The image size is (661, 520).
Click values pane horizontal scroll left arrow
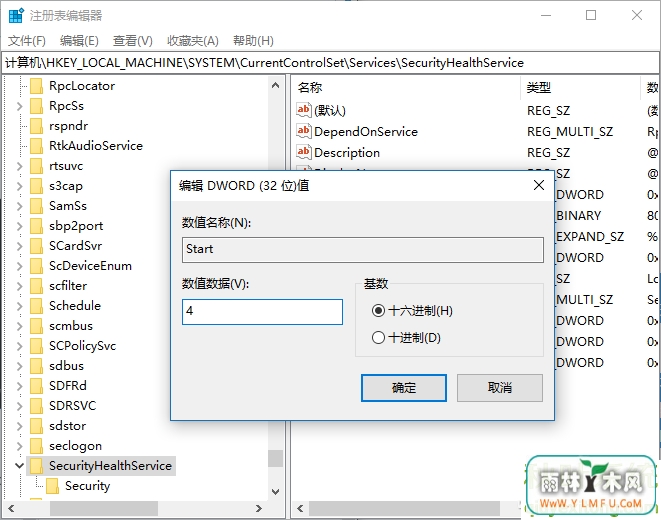point(300,509)
